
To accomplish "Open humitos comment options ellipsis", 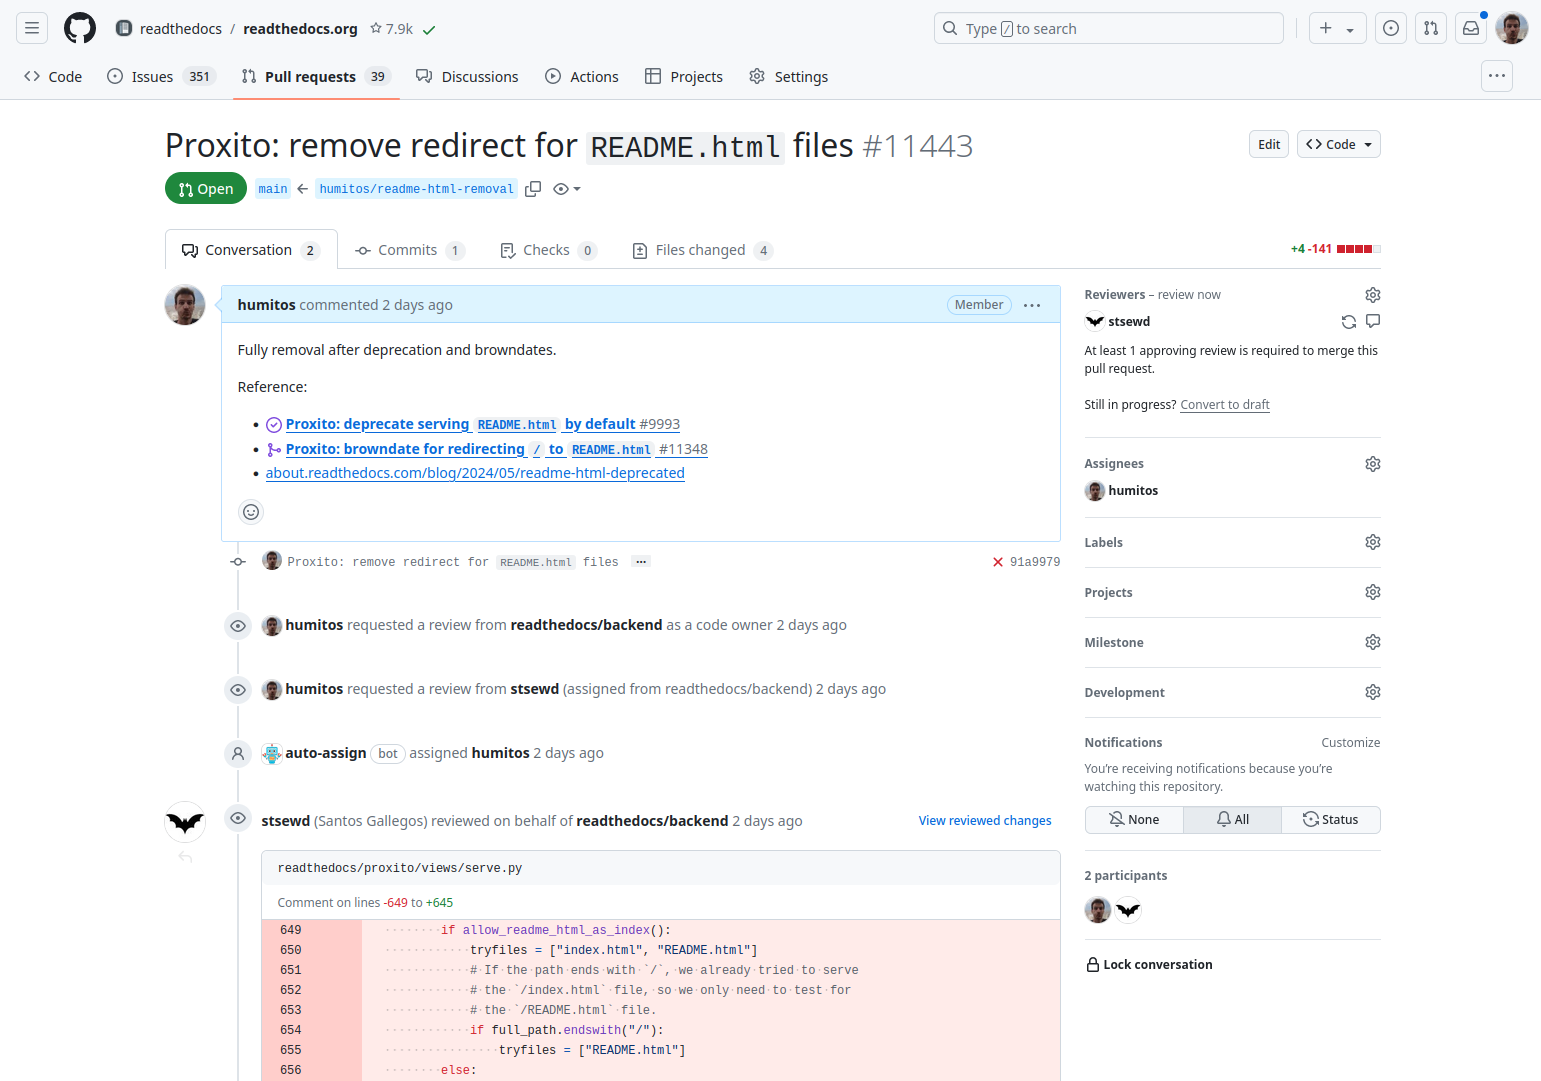I will (x=1032, y=305).
